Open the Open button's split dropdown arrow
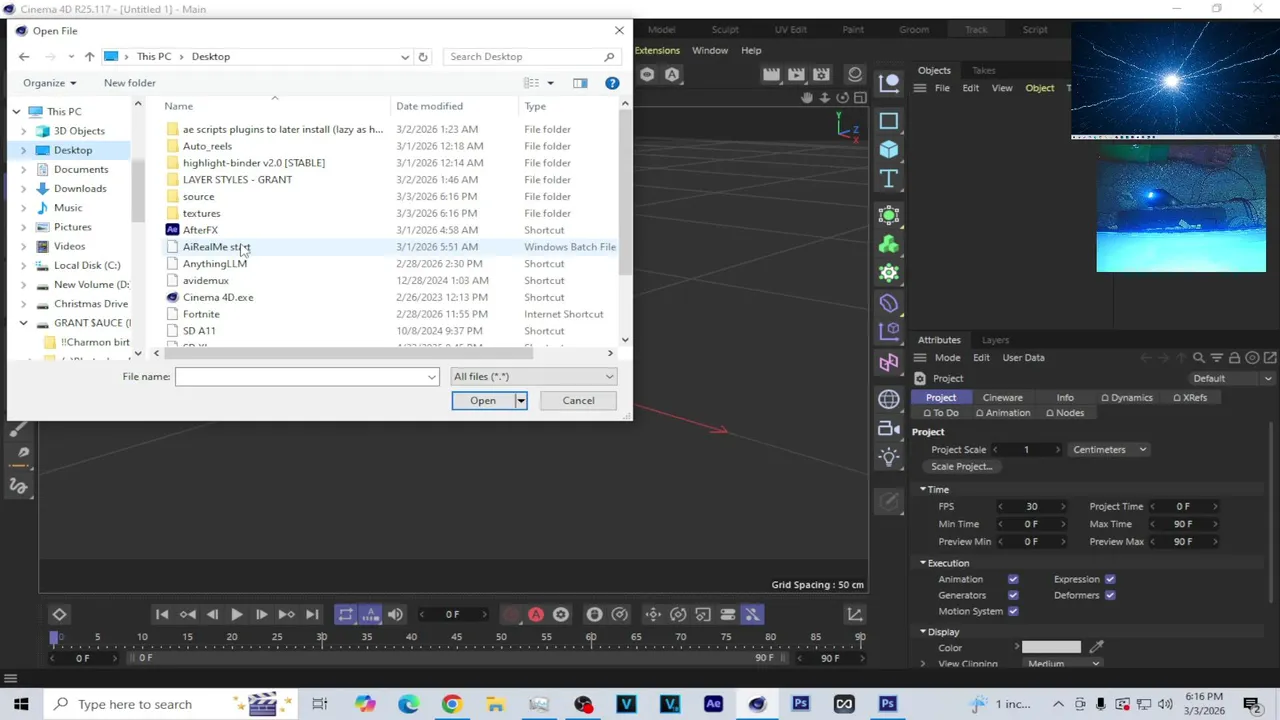Screen dimensions: 1280x720 pos(520,400)
